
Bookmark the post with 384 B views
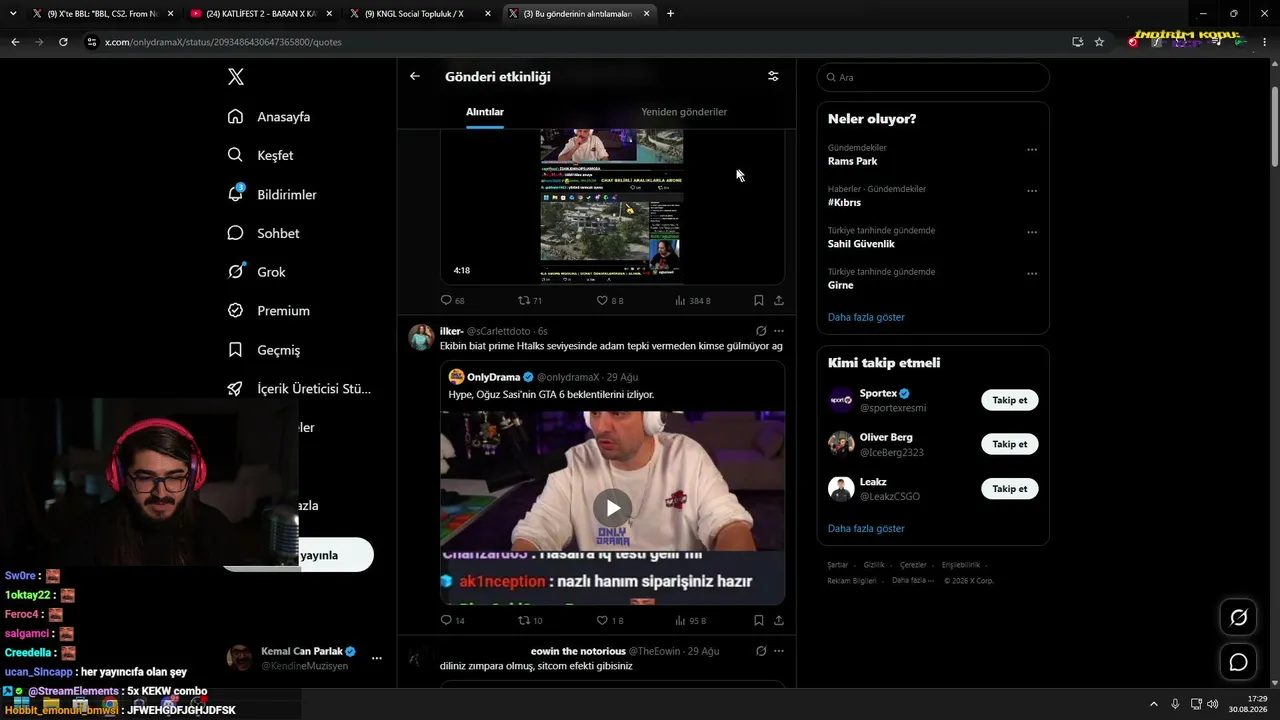pyautogui.click(x=759, y=300)
